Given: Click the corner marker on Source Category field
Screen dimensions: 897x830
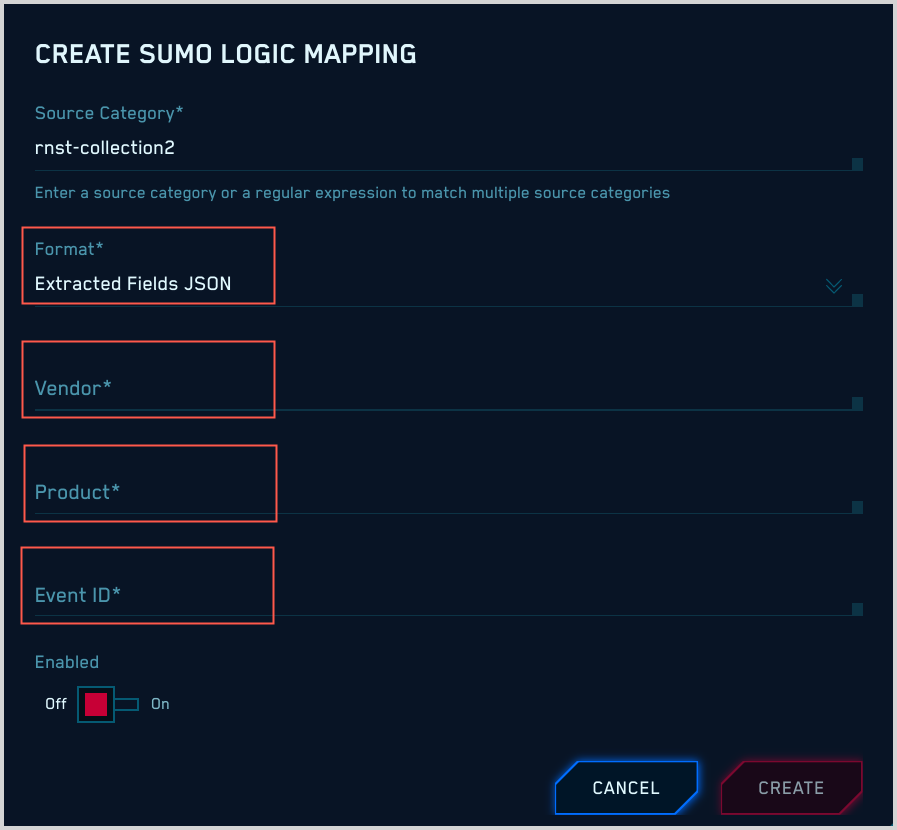Looking at the screenshot, I should pyautogui.click(x=857, y=164).
